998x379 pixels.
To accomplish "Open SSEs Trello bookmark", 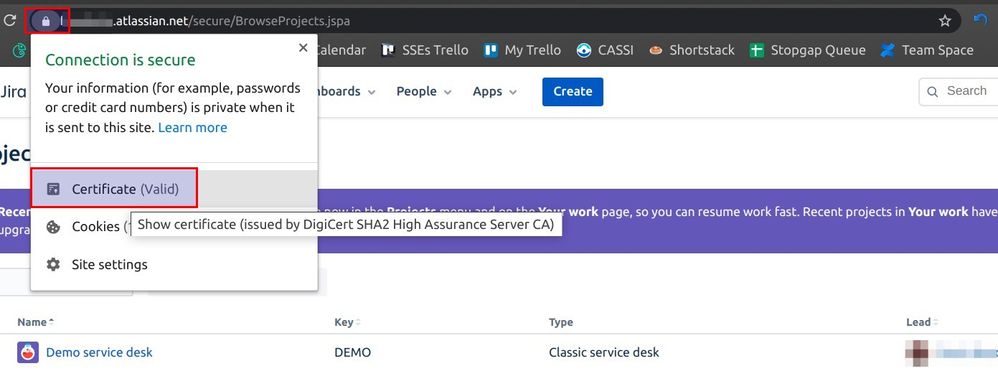I will coord(425,50).
